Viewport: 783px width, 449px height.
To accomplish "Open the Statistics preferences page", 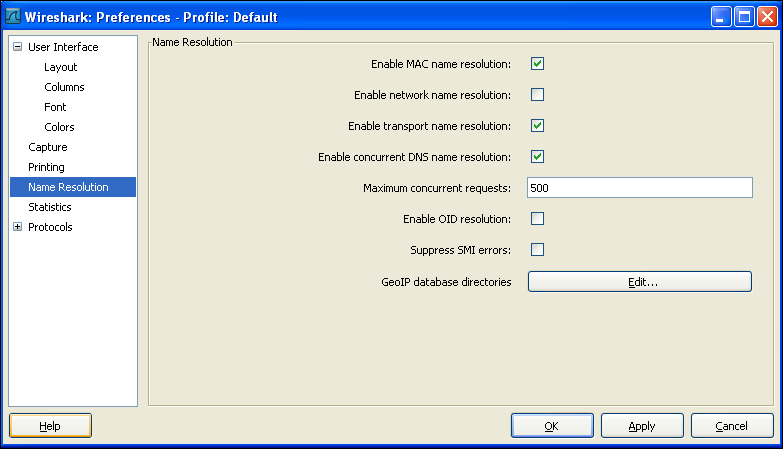I will coord(49,207).
